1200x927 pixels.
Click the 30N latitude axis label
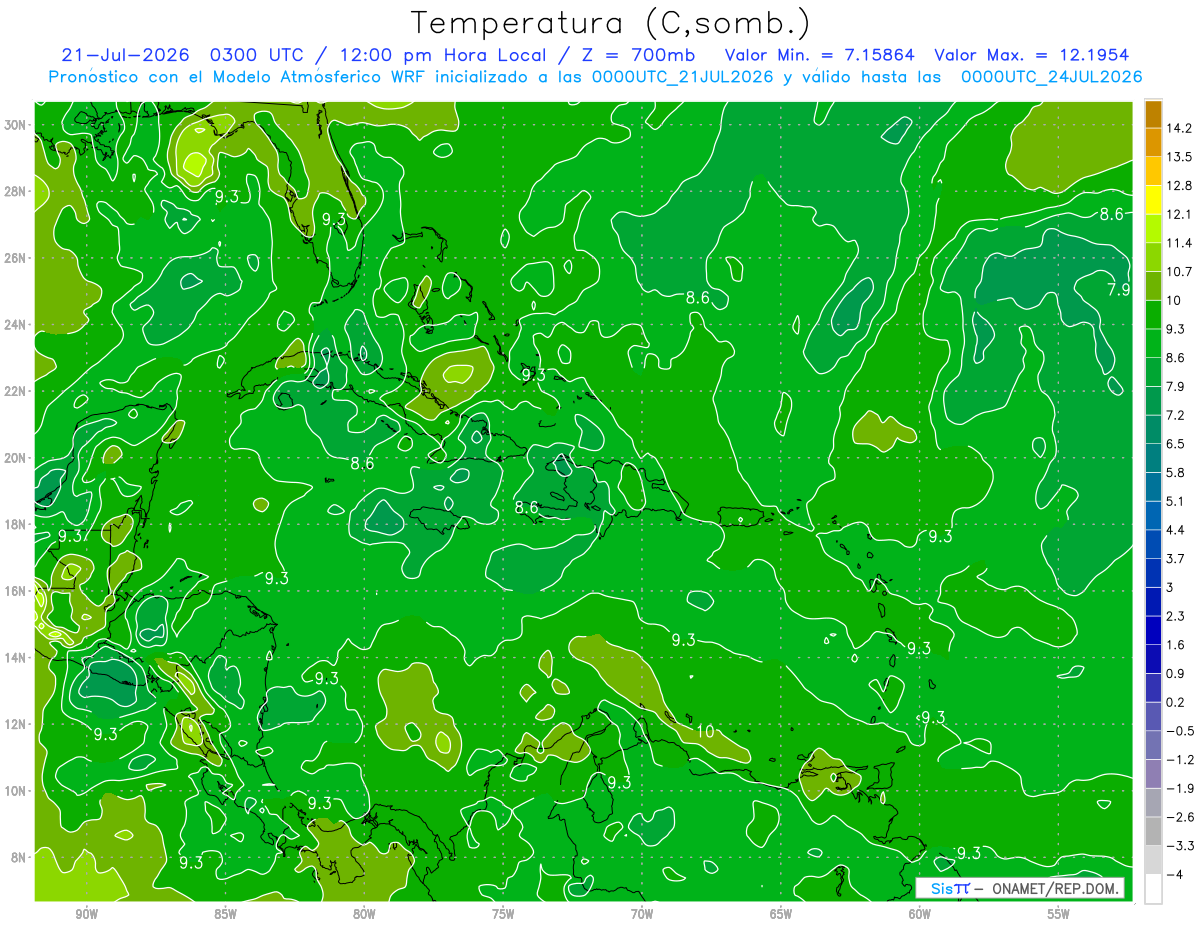pos(17,124)
